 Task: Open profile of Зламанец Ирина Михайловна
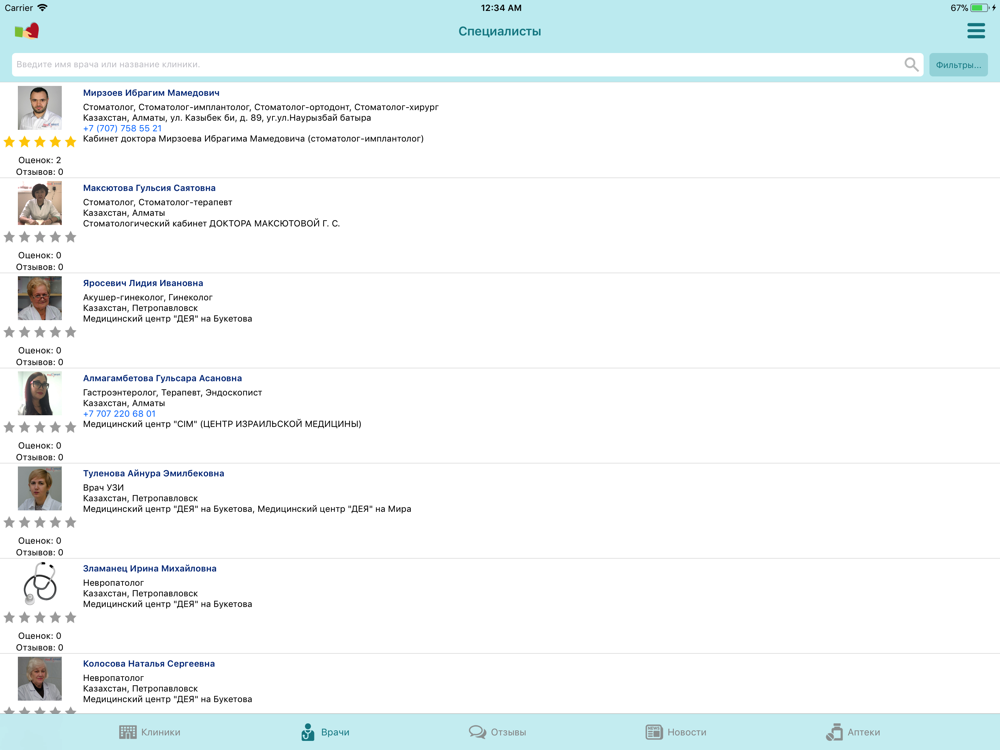[x=150, y=568]
